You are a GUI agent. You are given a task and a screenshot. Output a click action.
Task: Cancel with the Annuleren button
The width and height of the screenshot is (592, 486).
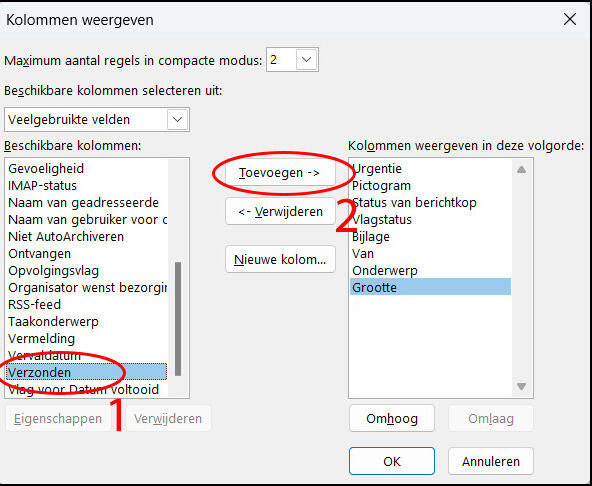coord(490,461)
